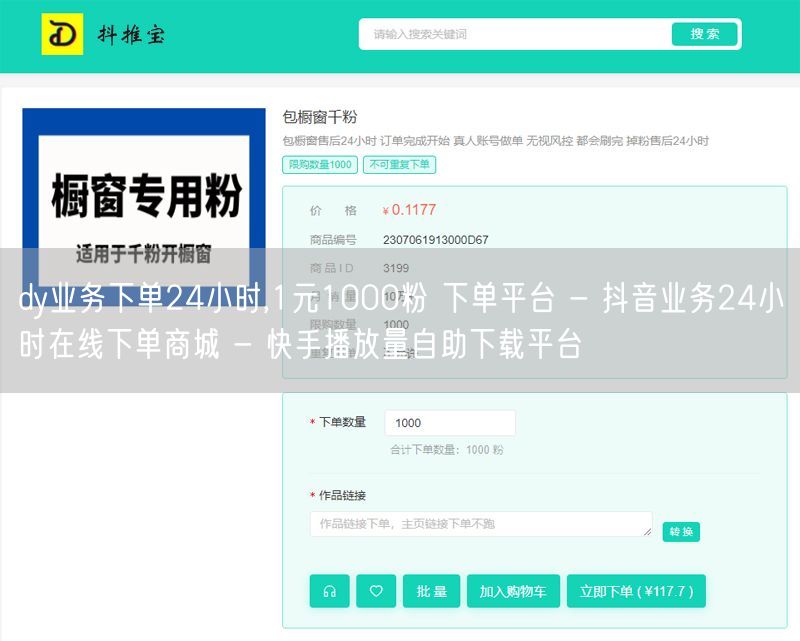Image resolution: width=800 pixels, height=641 pixels.
Task: Click the 抖推宝 site name text
Action: [x=132, y=35]
